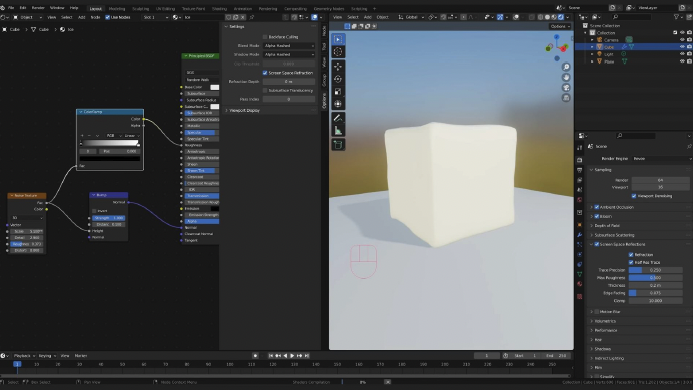Click the wireframe viewport shading icon
Image resolution: width=693 pixels, height=390 pixels.
[x=541, y=17]
